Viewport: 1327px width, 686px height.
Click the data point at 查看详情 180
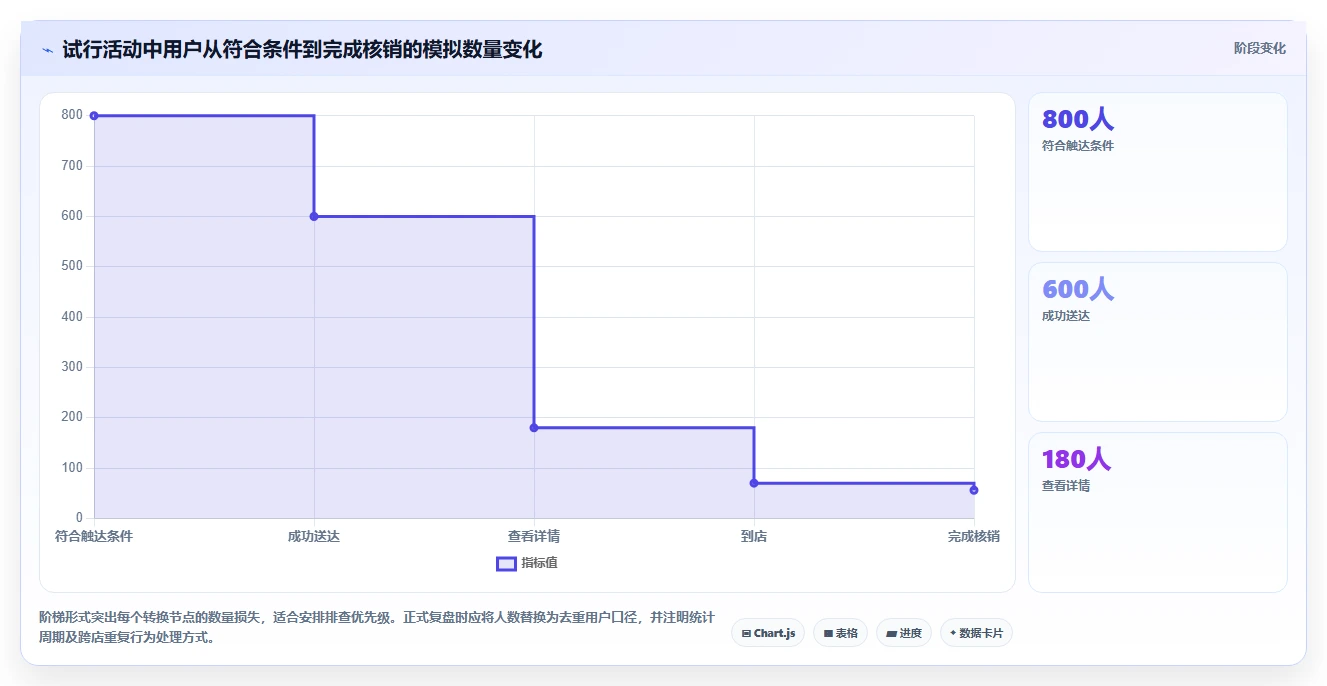click(534, 428)
